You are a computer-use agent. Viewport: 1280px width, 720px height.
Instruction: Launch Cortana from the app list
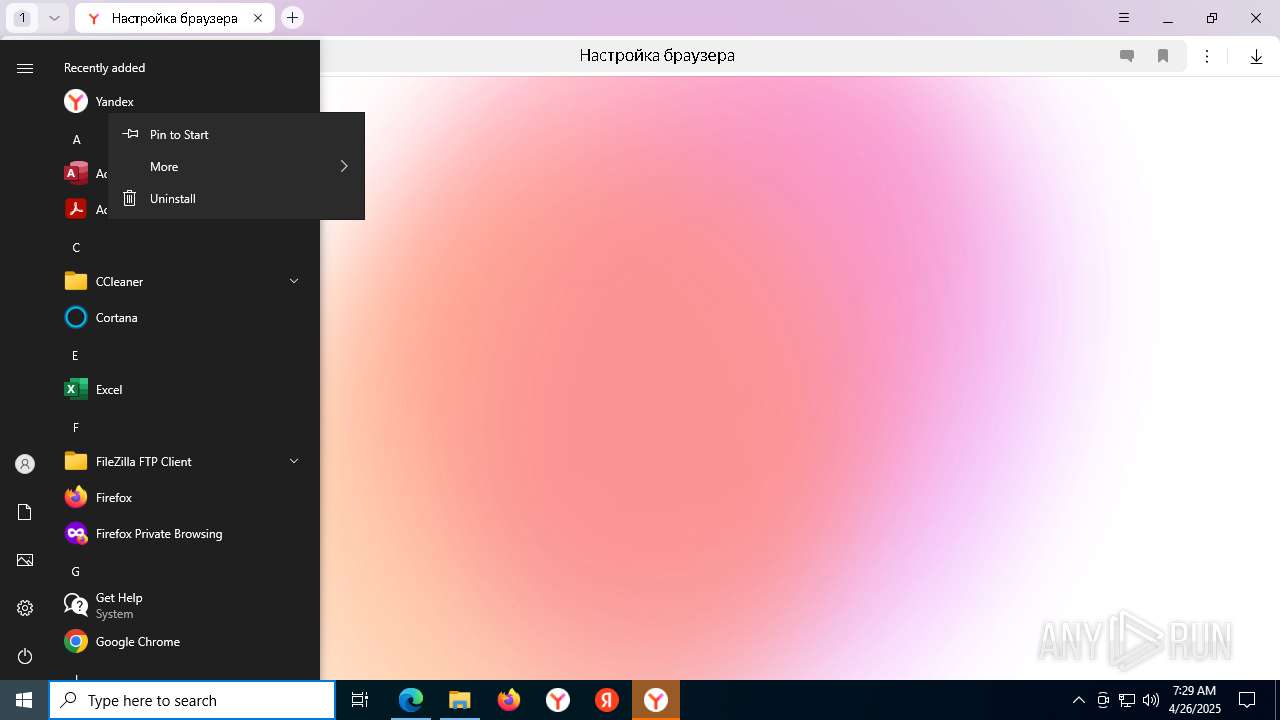click(184, 317)
